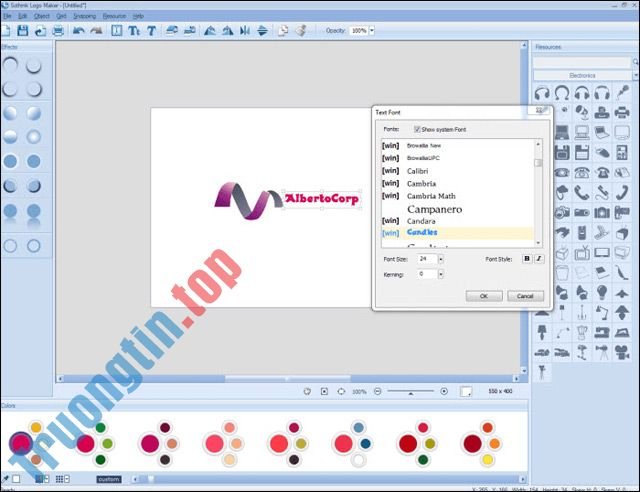Select the AlbertoCorp text on canvas
The height and width of the screenshot is (492, 640).
point(322,199)
